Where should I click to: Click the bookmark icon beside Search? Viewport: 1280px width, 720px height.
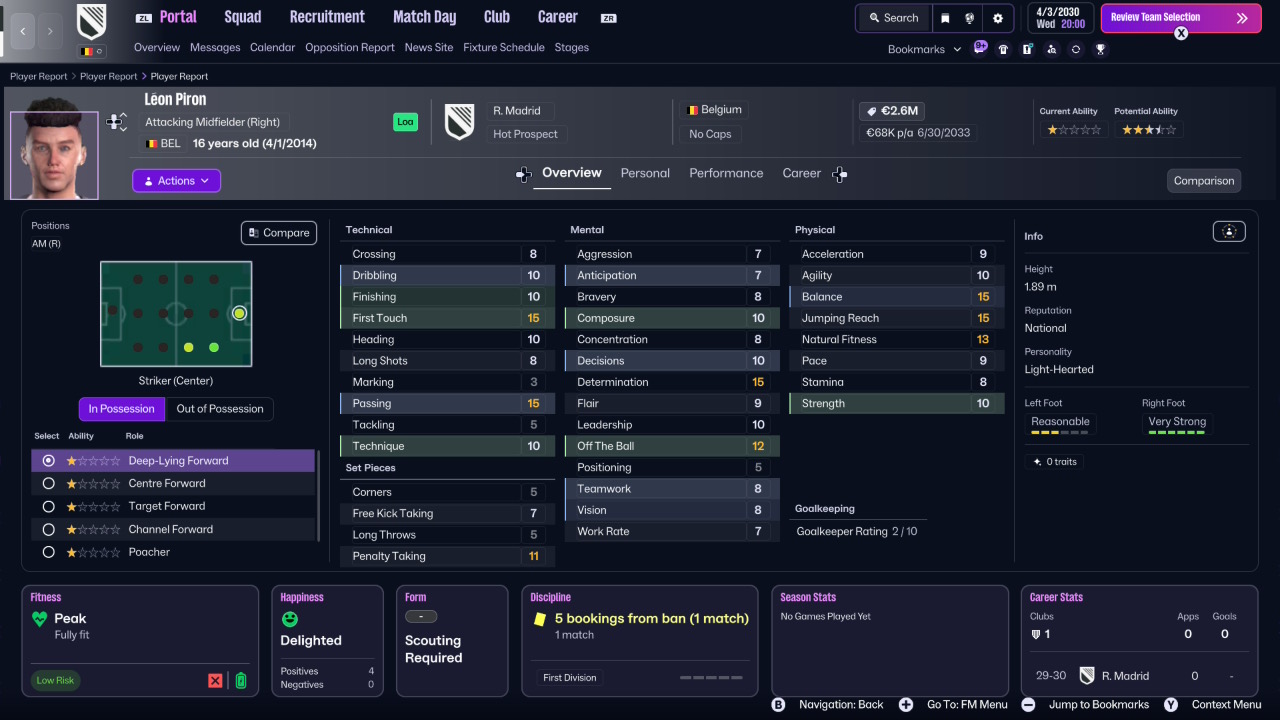coord(945,18)
